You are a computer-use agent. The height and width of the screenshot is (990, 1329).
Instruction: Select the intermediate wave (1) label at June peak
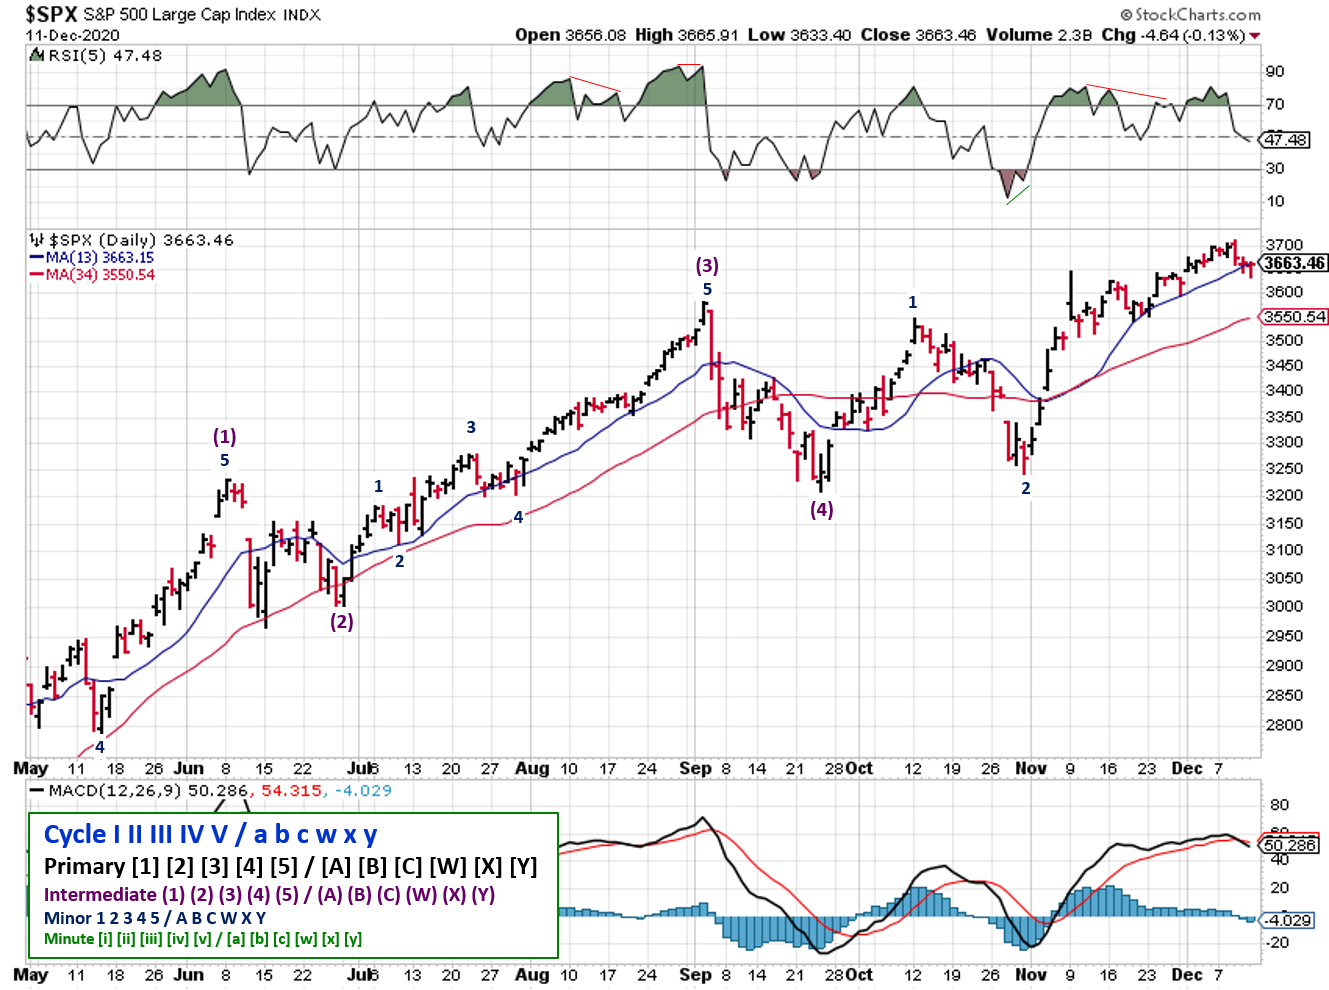click(x=224, y=436)
